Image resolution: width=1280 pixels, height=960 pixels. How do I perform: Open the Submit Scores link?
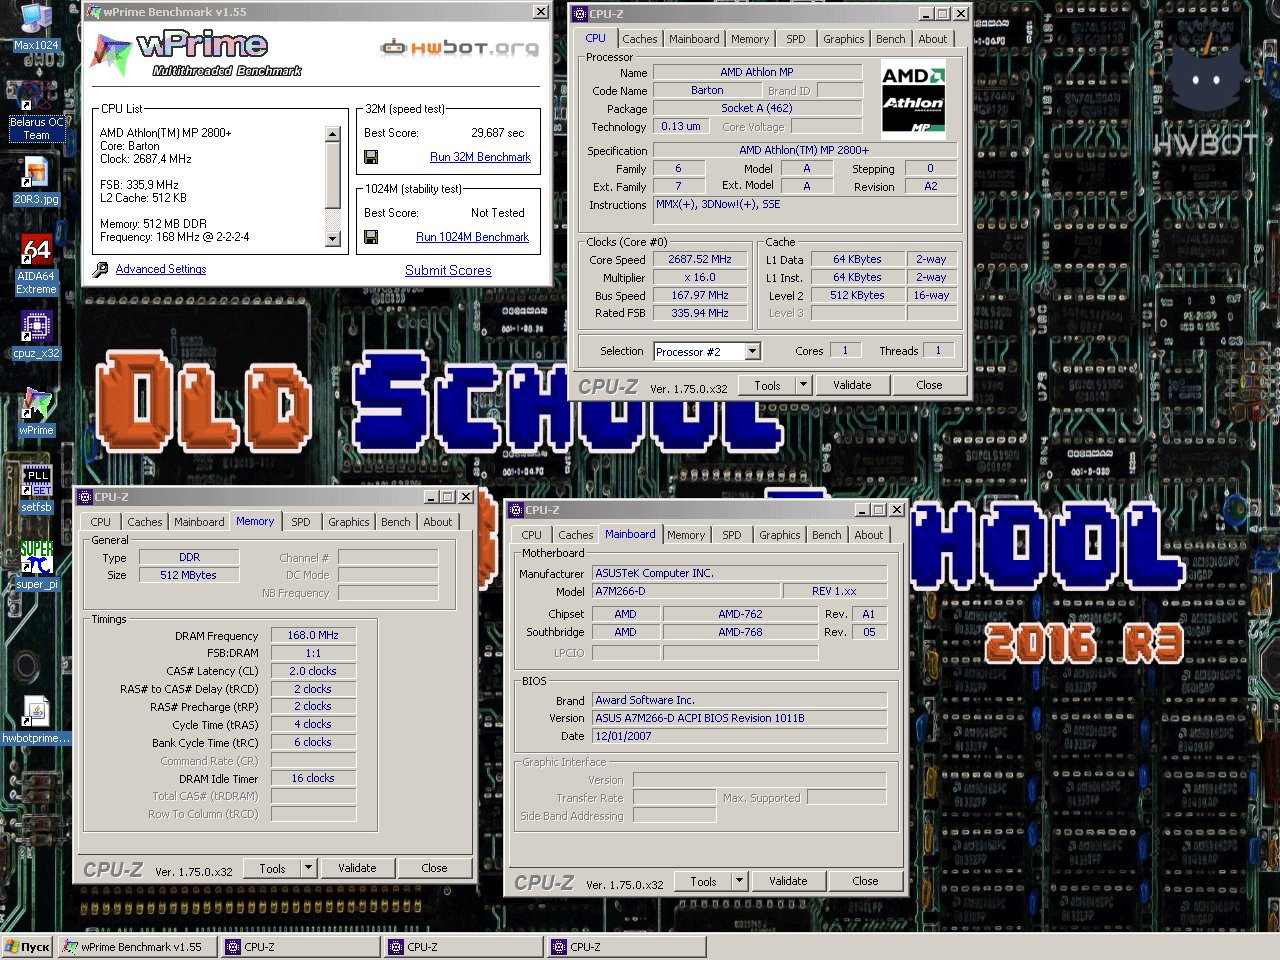pyautogui.click(x=448, y=270)
